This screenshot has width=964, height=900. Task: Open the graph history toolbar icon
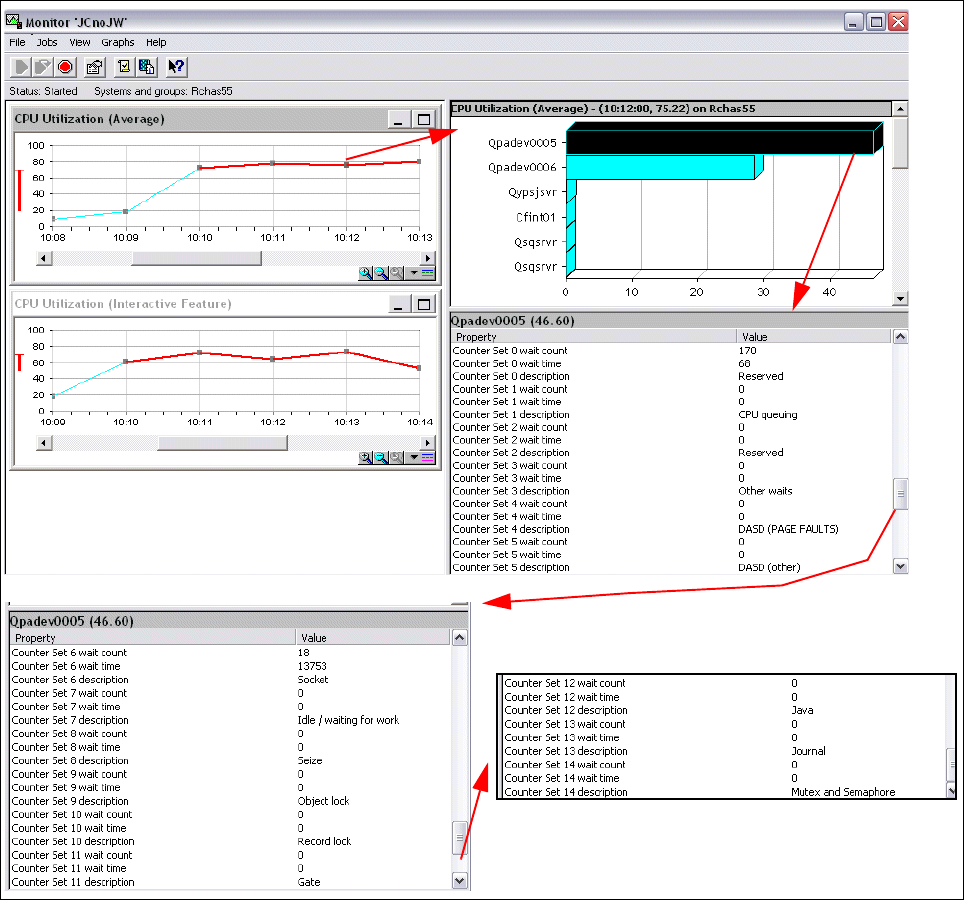[x=146, y=66]
